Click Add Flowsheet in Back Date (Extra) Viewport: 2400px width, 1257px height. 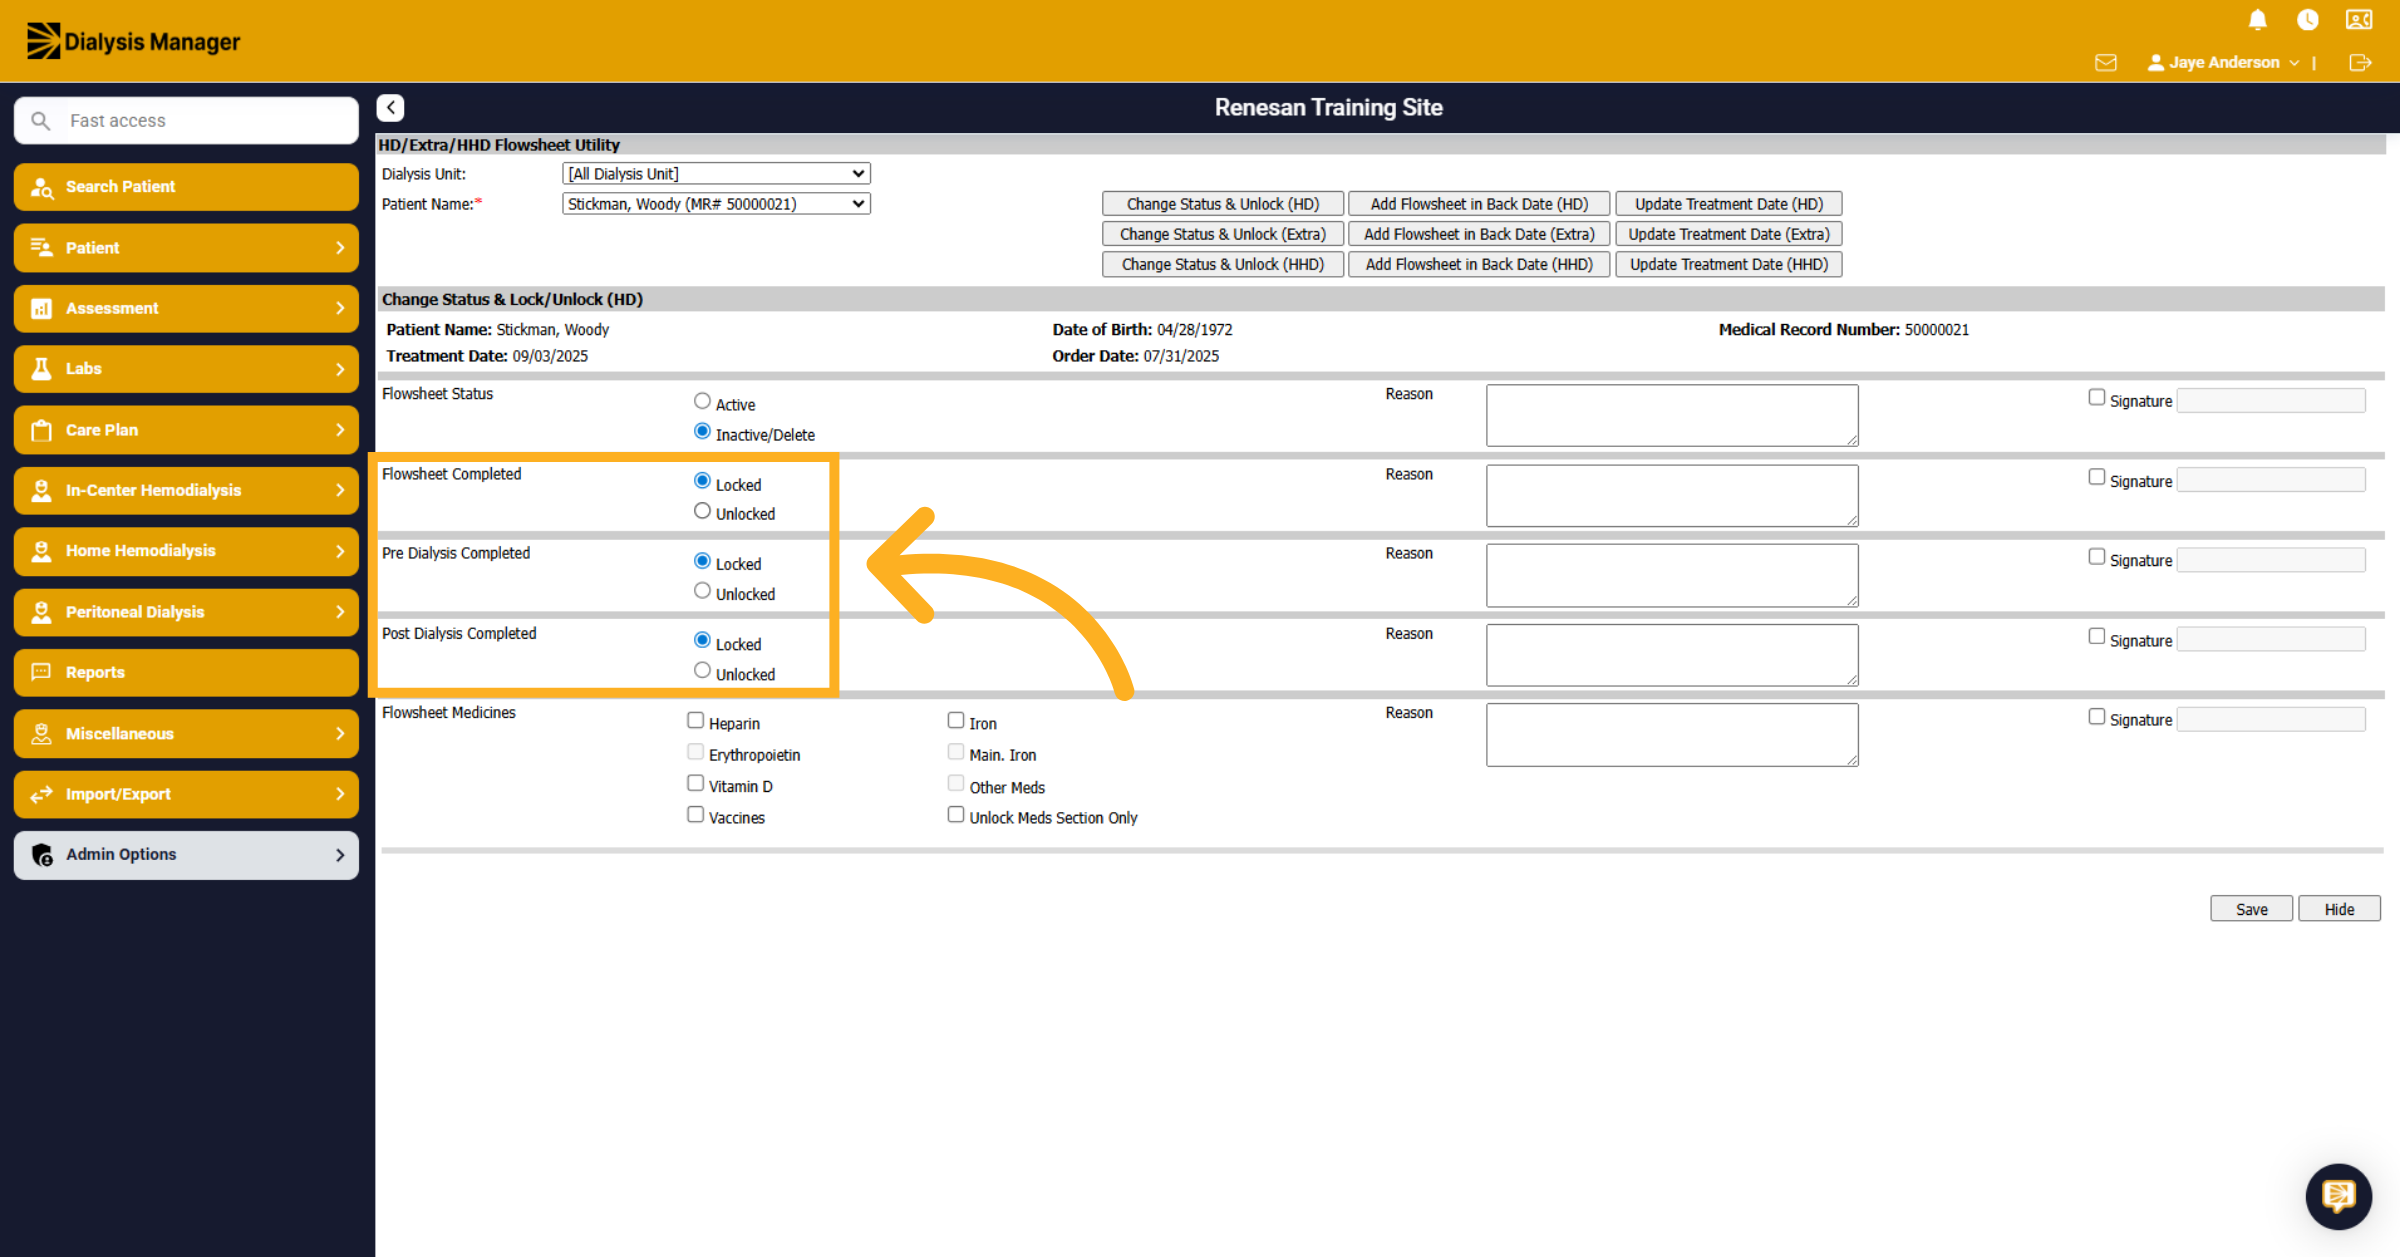[1479, 234]
